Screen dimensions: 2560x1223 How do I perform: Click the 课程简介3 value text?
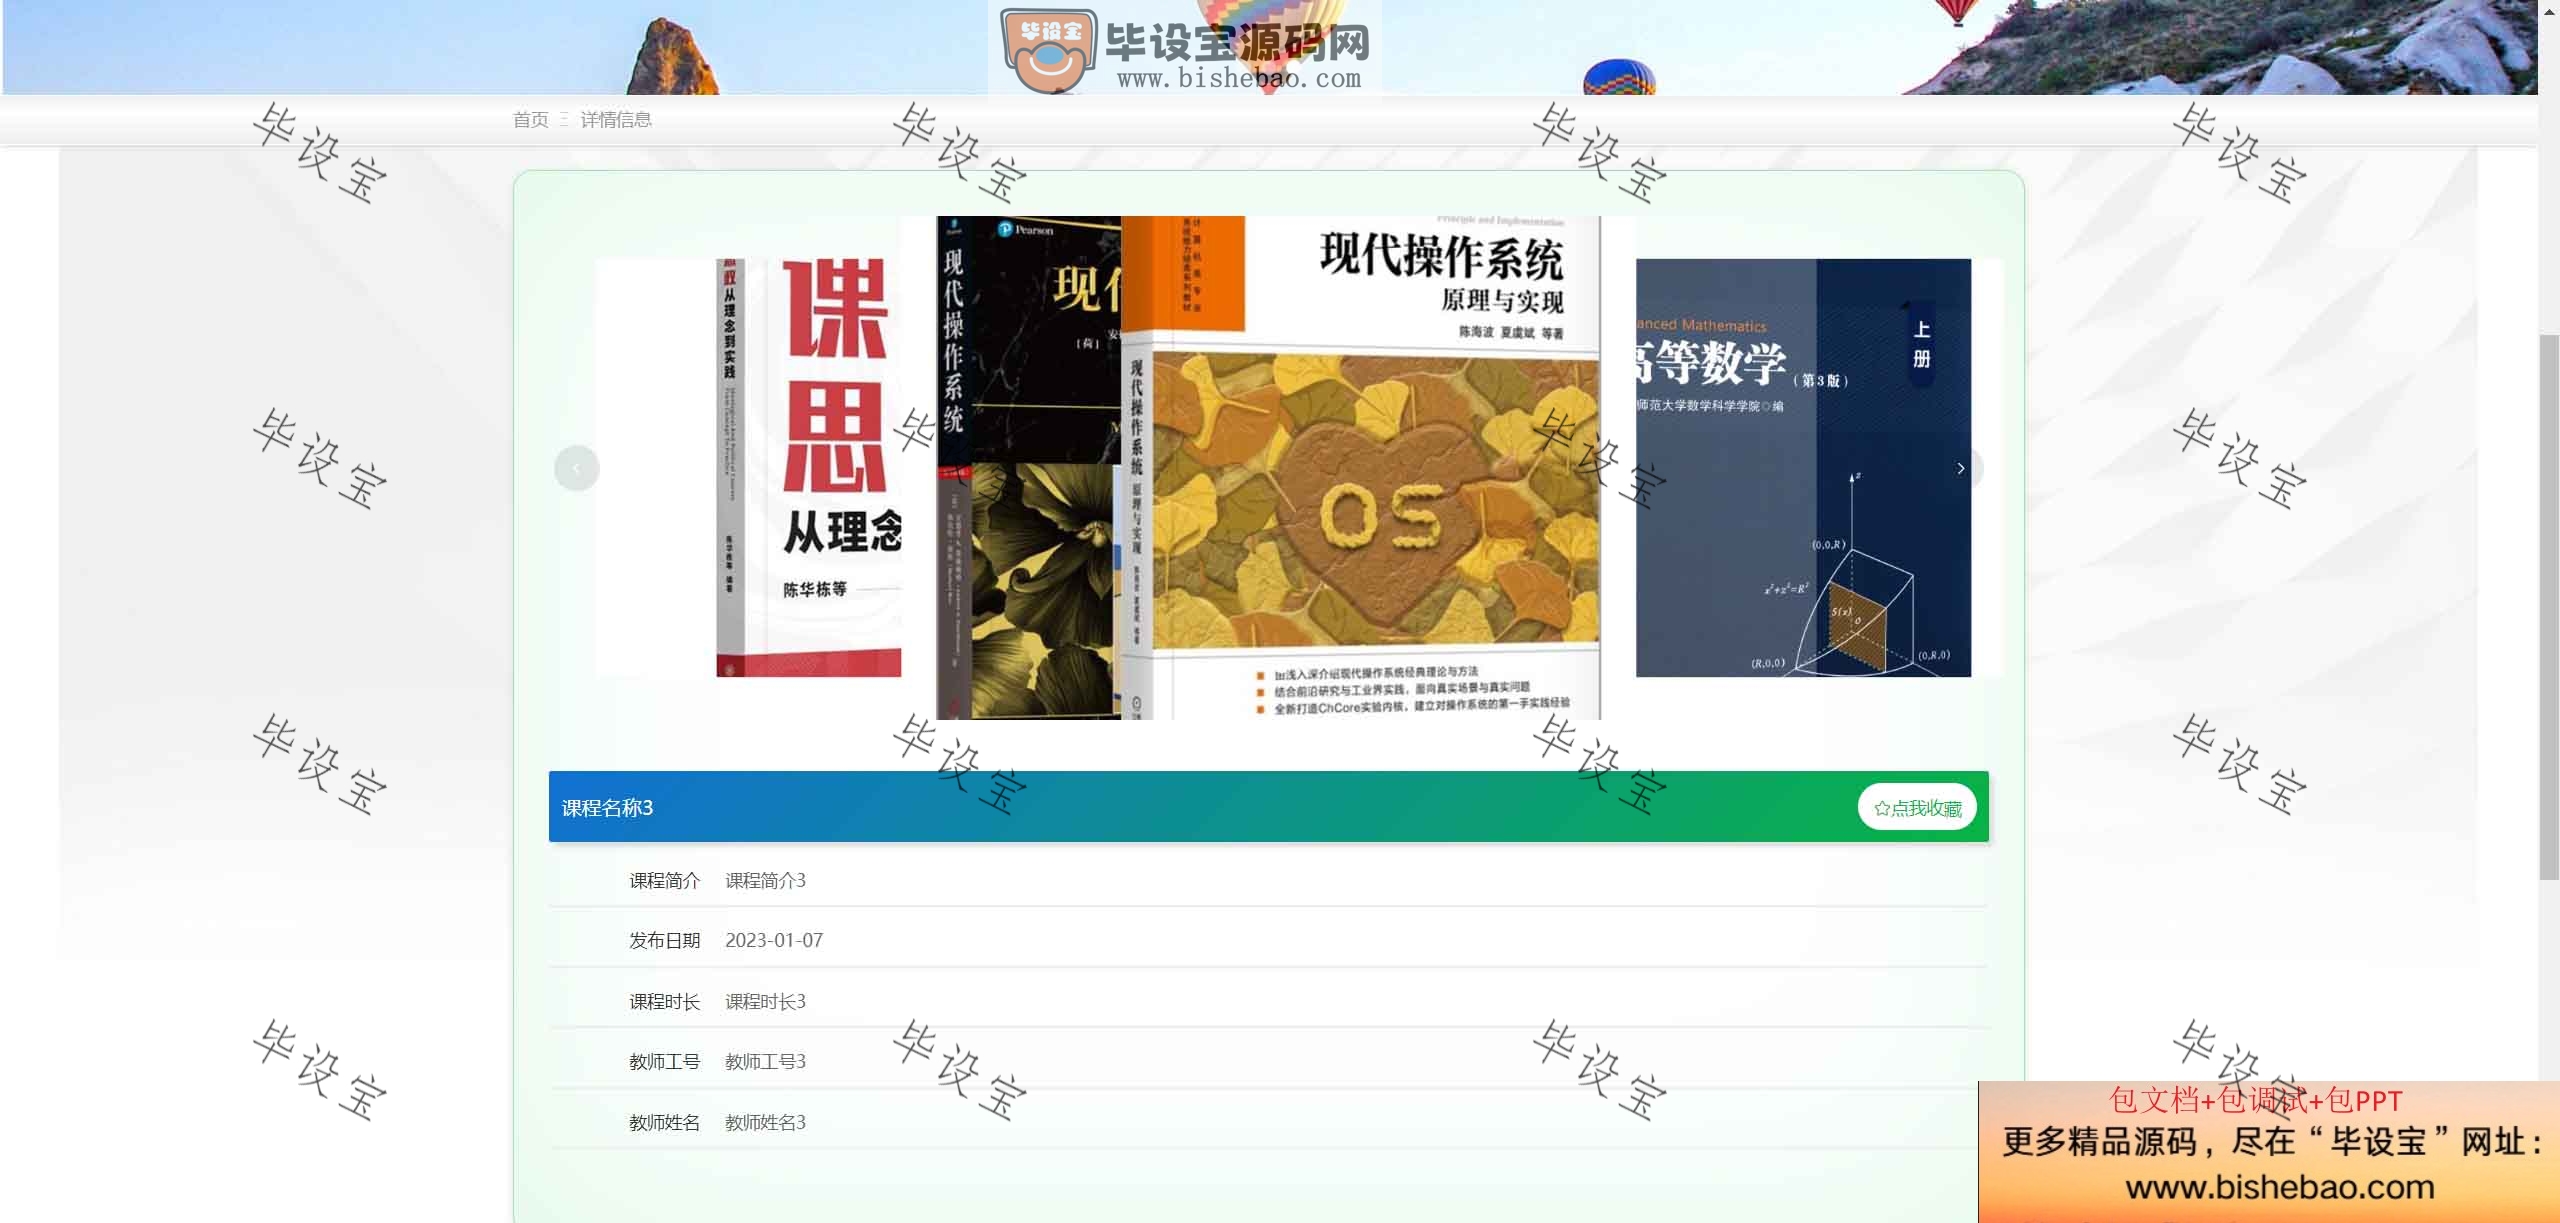tap(765, 880)
